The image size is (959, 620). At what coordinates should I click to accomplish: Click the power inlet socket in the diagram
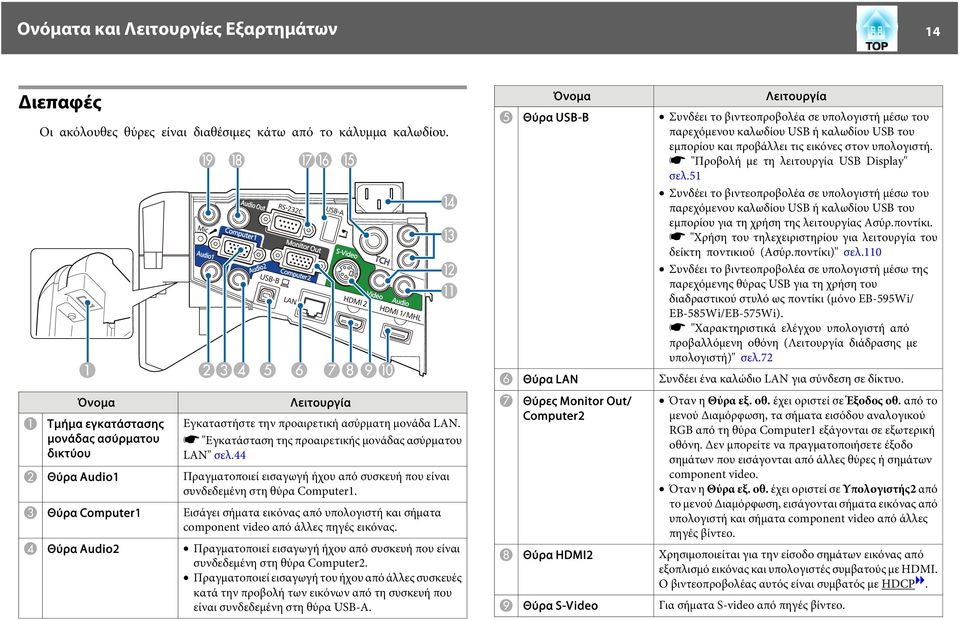click(379, 197)
